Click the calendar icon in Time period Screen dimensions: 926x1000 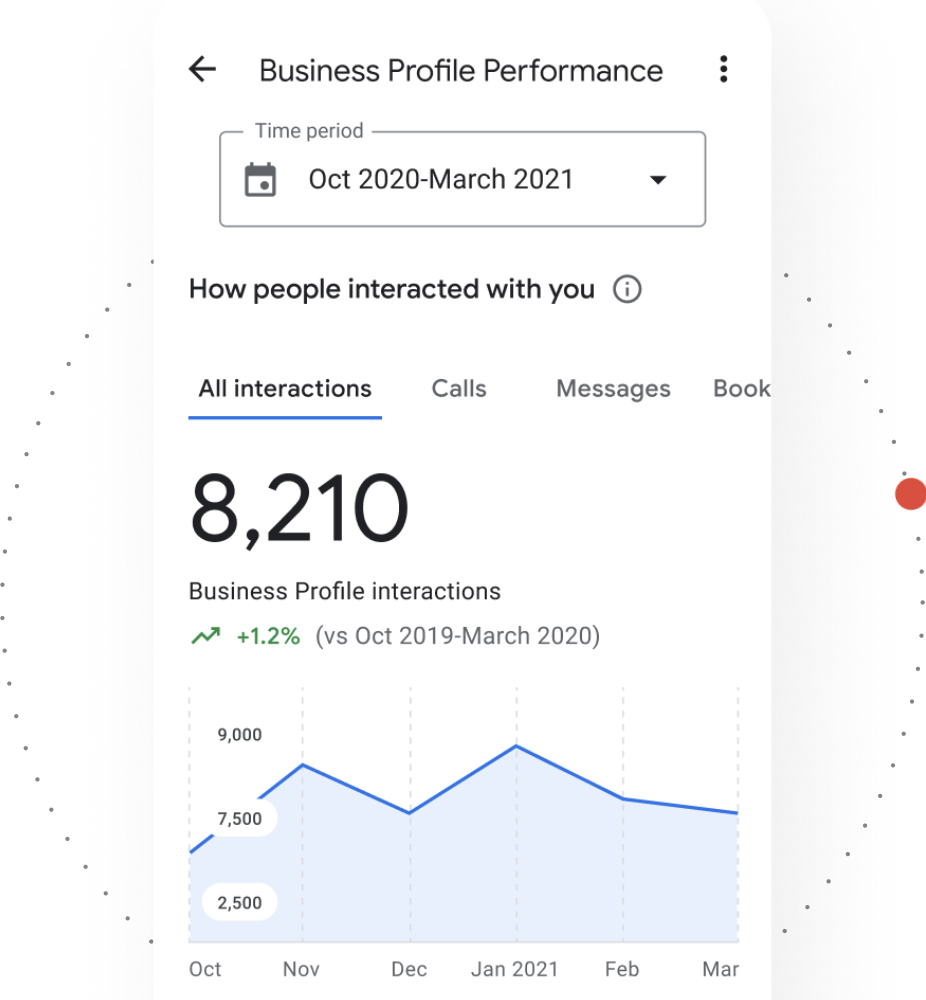tap(260, 180)
